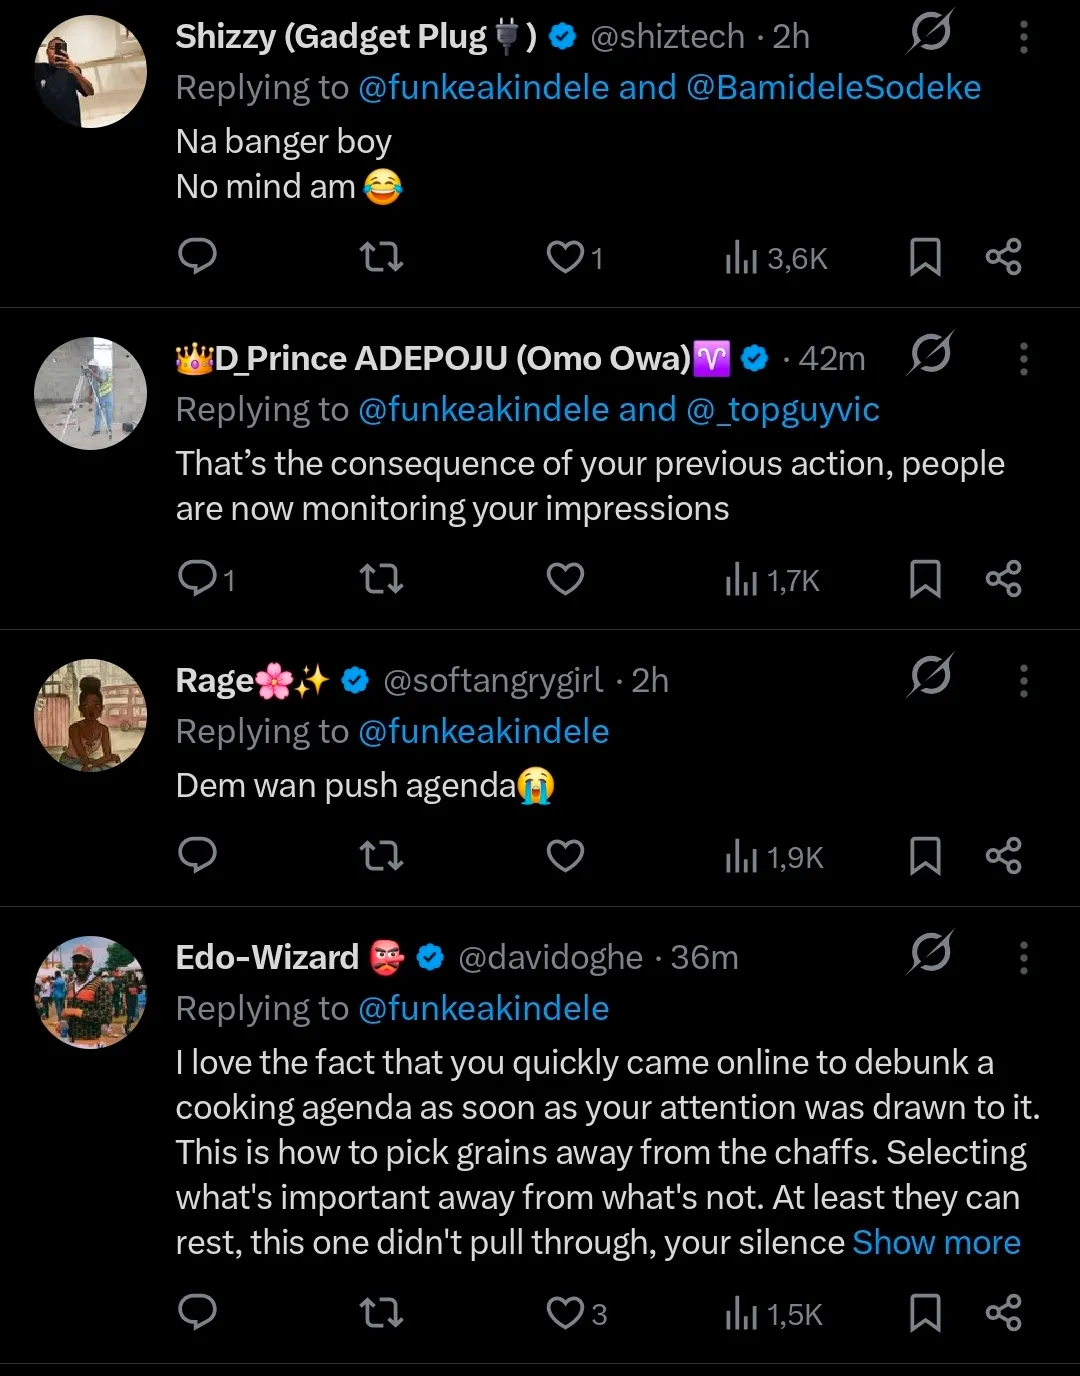Repost Edo-Wizard's tweet
The height and width of the screenshot is (1376, 1080).
pos(381,1313)
